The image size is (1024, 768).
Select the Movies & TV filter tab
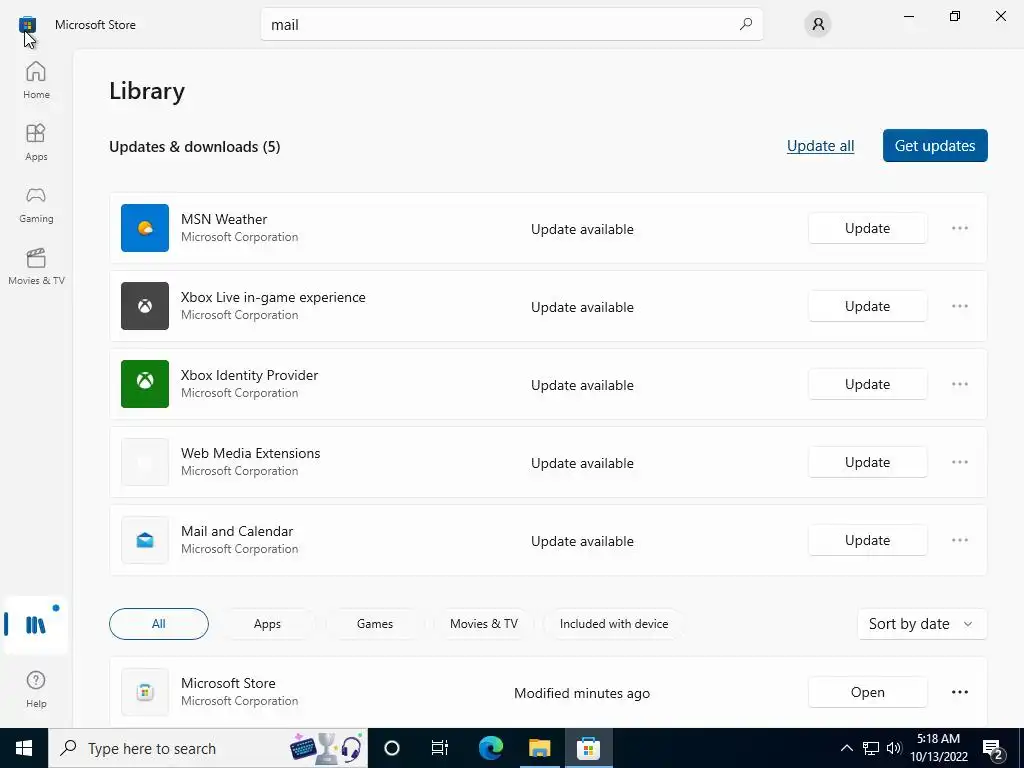(x=484, y=624)
